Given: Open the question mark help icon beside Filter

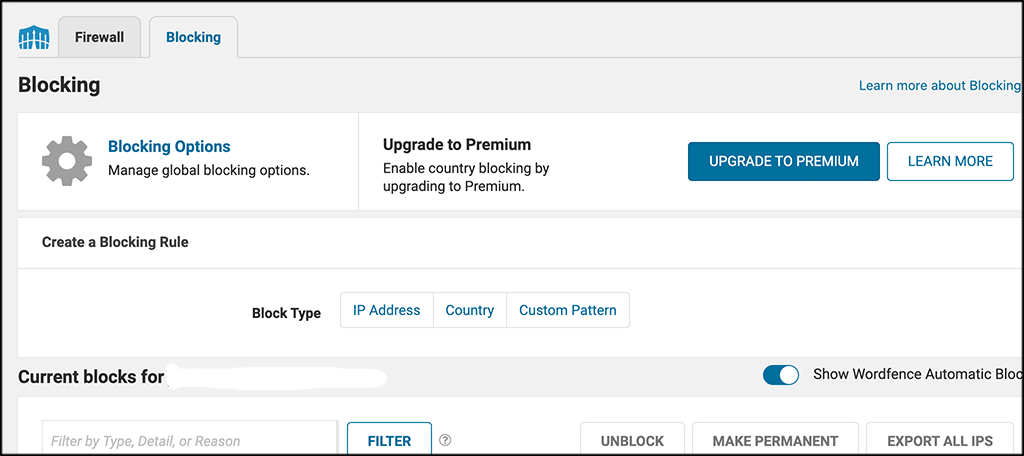Looking at the screenshot, I should 445,440.
